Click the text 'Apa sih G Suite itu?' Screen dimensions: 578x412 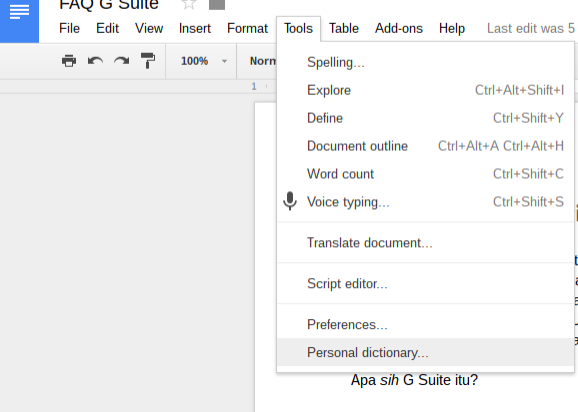(x=414, y=380)
